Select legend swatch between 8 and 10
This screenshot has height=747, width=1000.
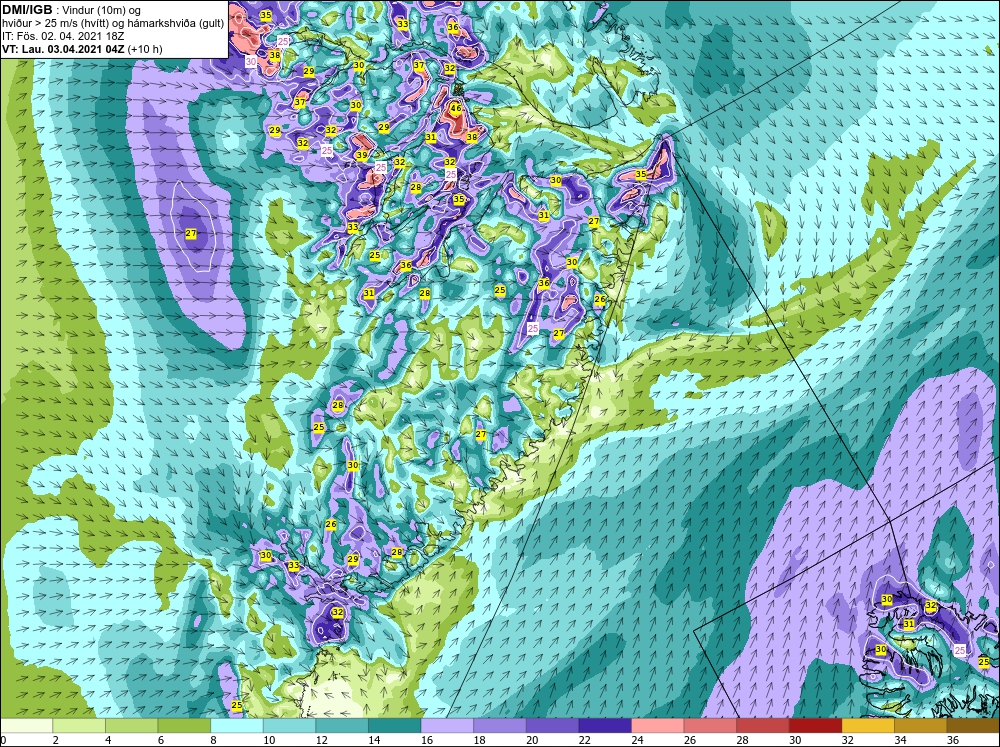(237, 726)
